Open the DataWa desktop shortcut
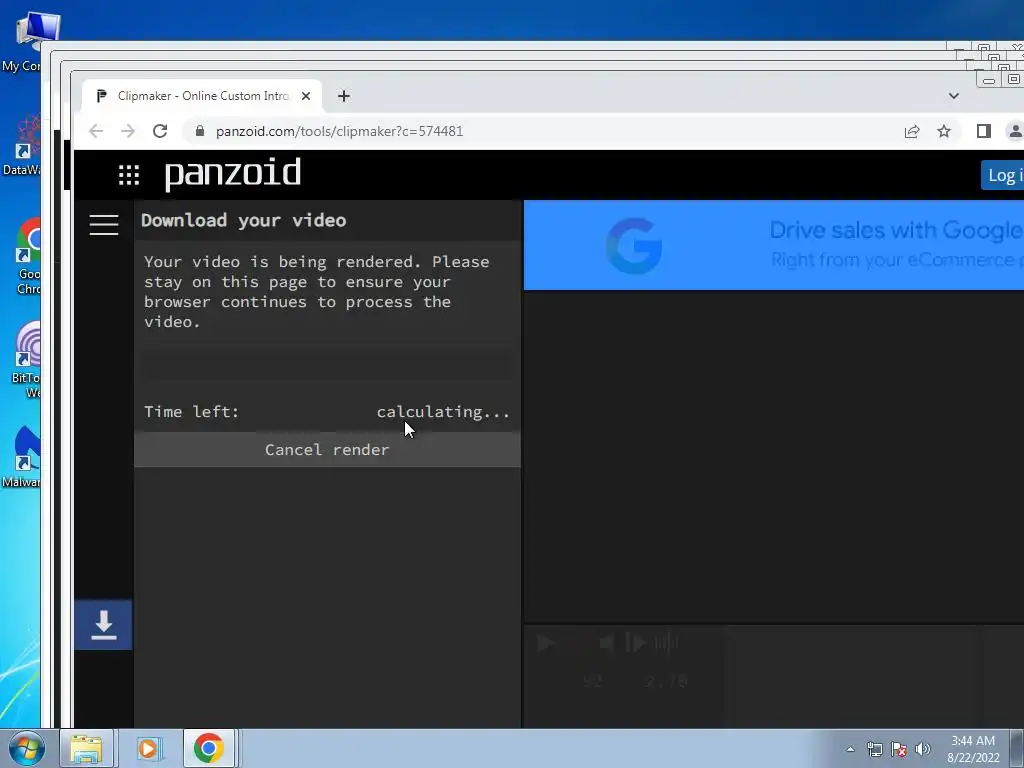The width and height of the screenshot is (1024, 768). point(22,145)
